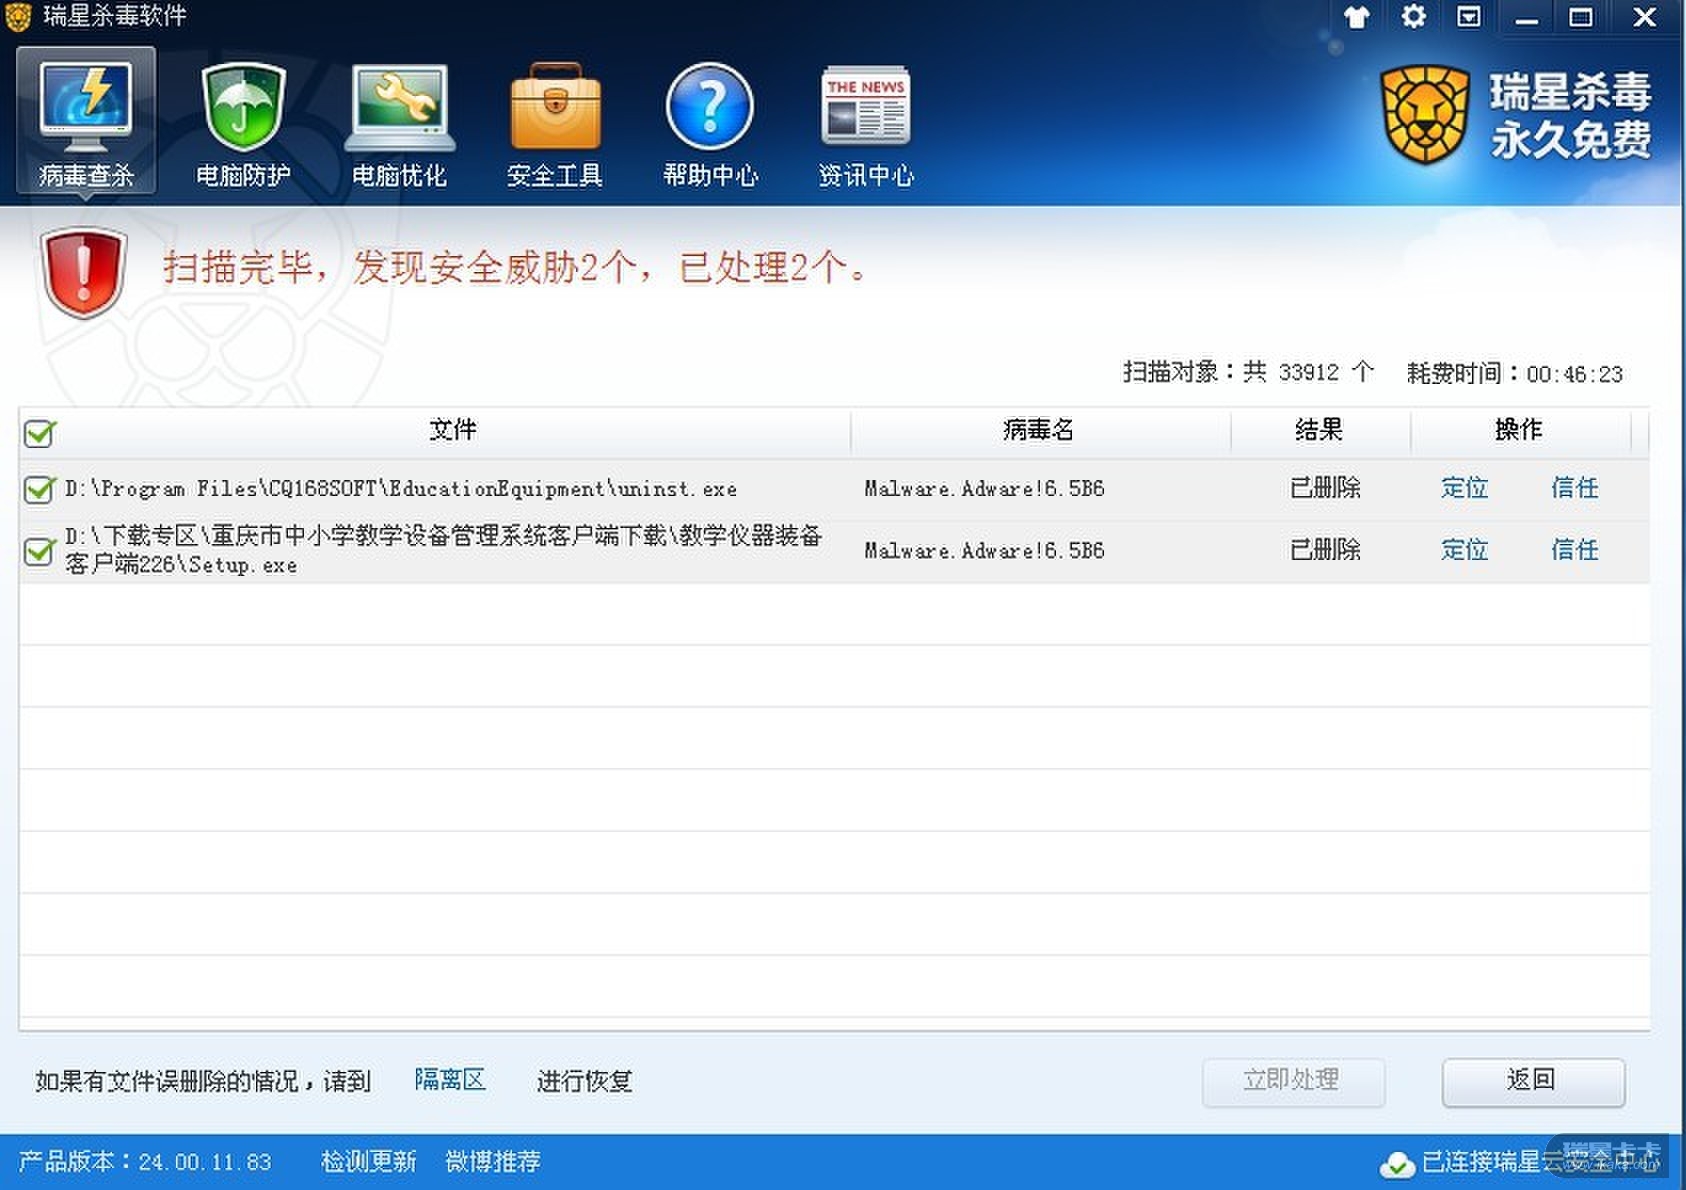This screenshot has width=1686, height=1190.
Task: Click 信任 for the Setup.exe row
Action: click(x=1575, y=550)
